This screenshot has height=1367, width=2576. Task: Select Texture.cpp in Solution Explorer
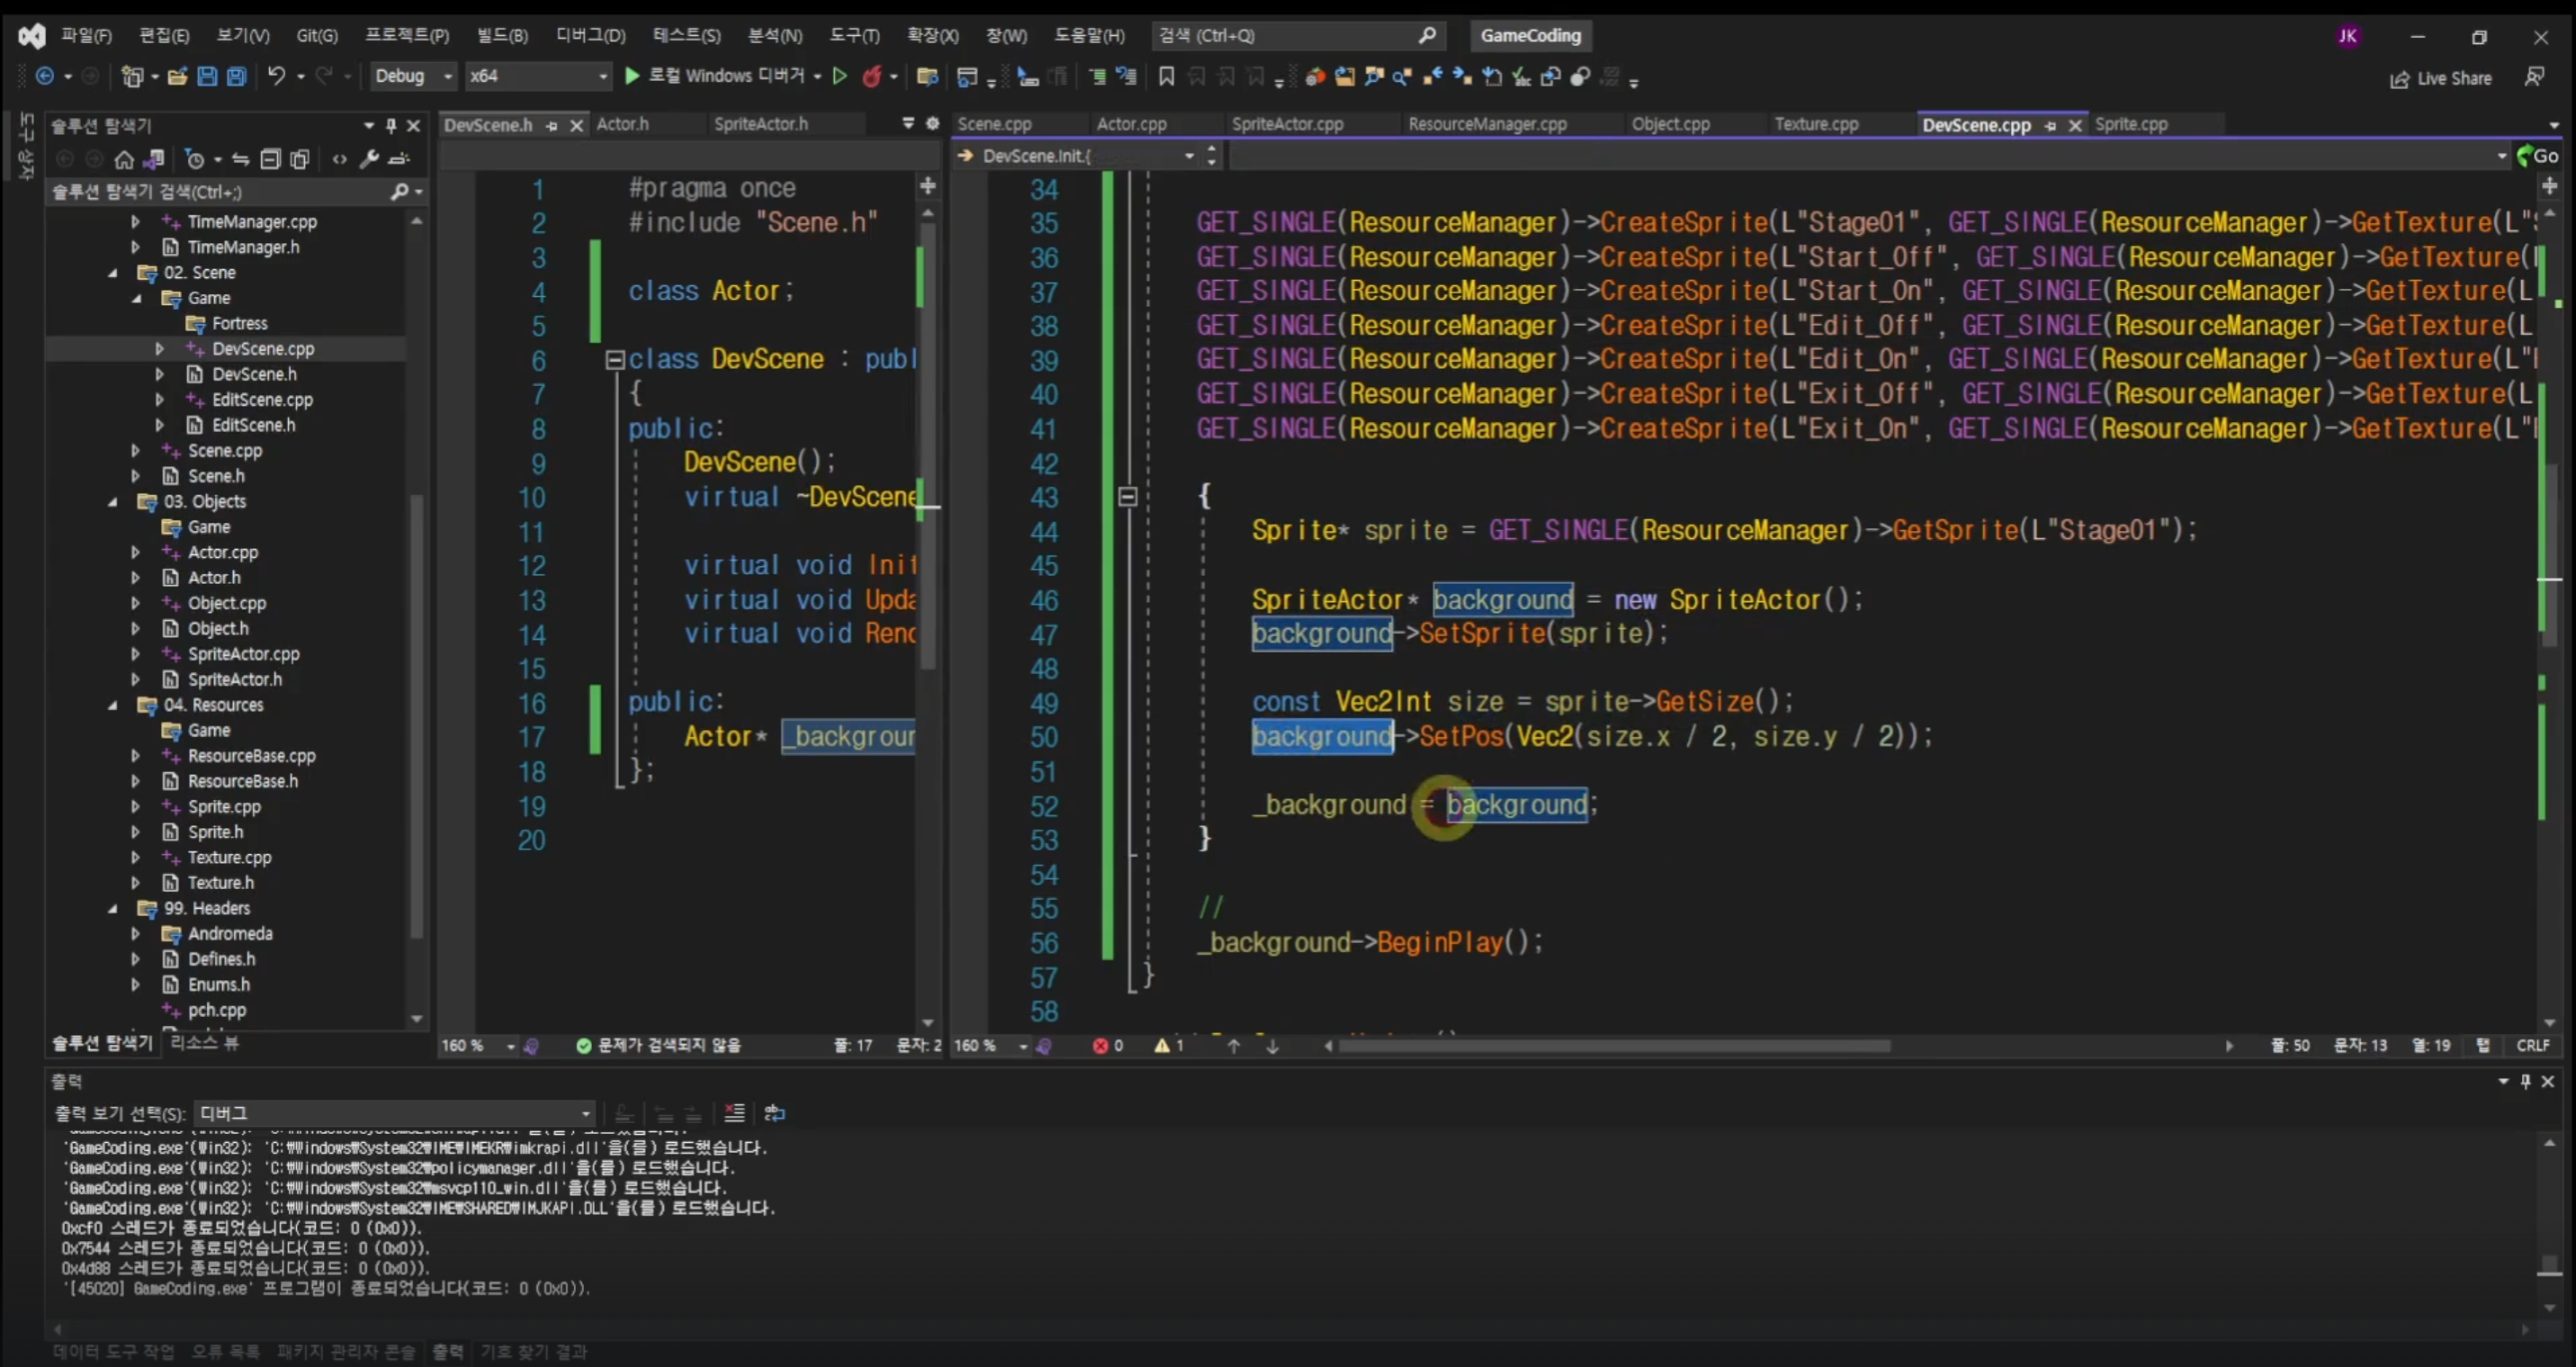pyautogui.click(x=229, y=857)
